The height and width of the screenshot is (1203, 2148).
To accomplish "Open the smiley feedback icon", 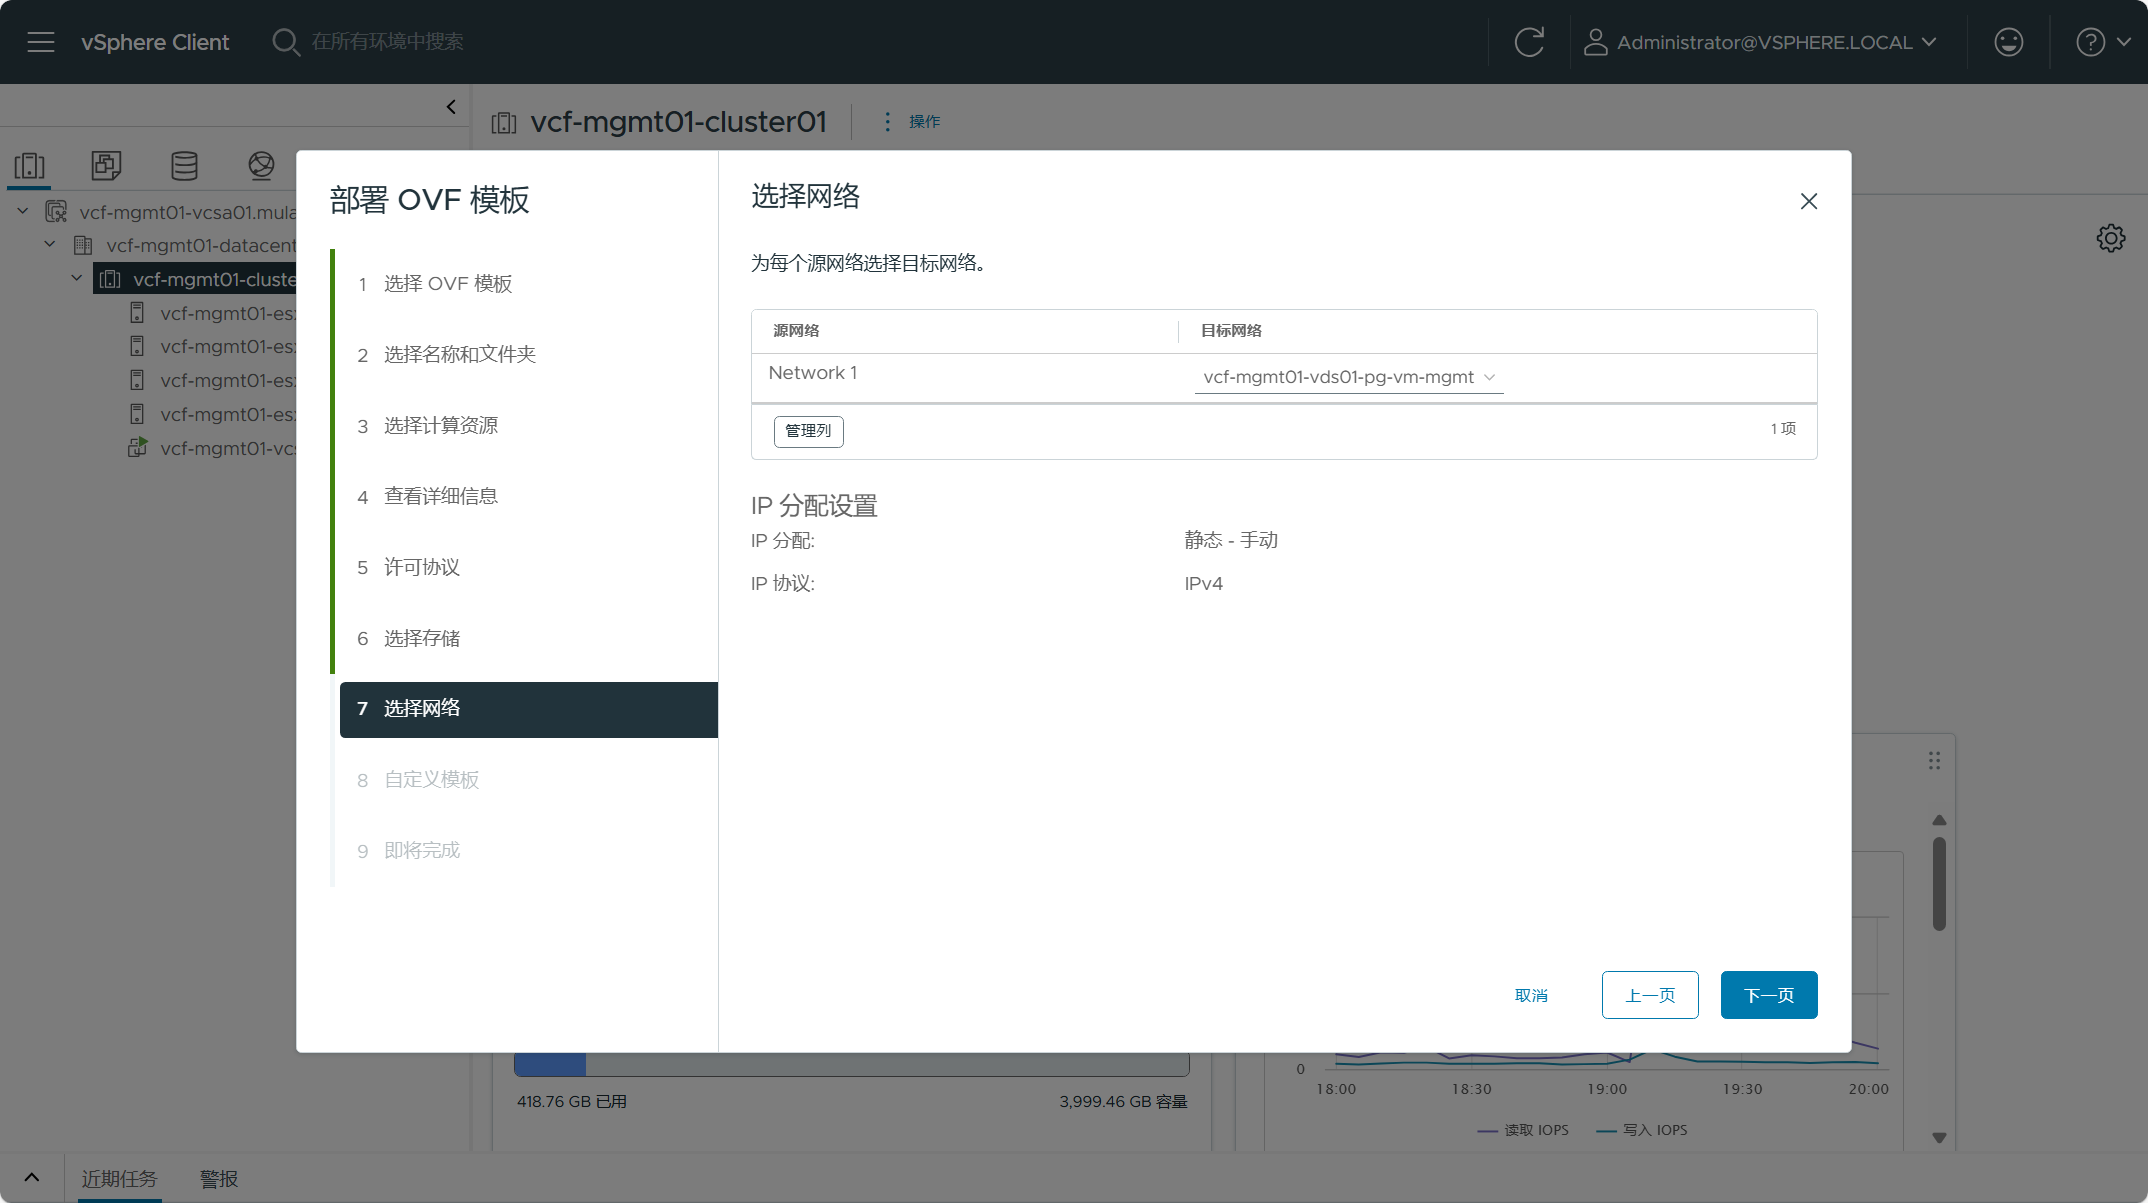I will point(2008,42).
